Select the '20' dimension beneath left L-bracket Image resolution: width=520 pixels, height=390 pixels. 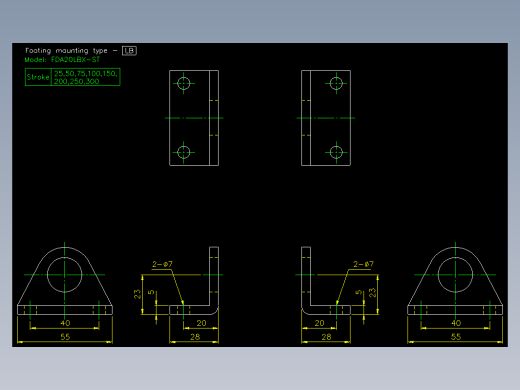[x=201, y=323]
